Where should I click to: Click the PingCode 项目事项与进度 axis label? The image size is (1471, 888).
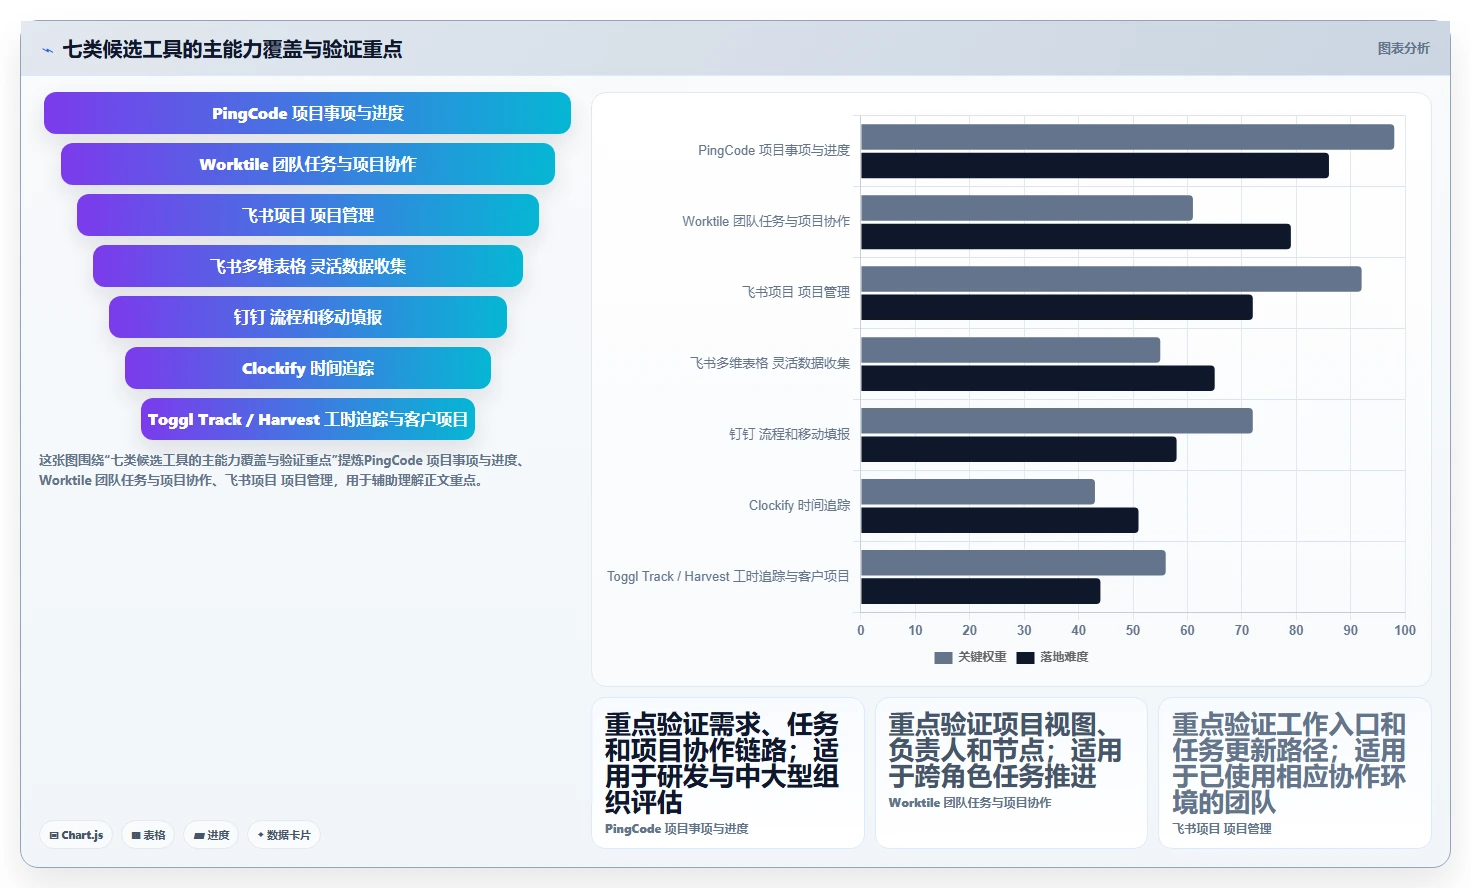click(774, 151)
